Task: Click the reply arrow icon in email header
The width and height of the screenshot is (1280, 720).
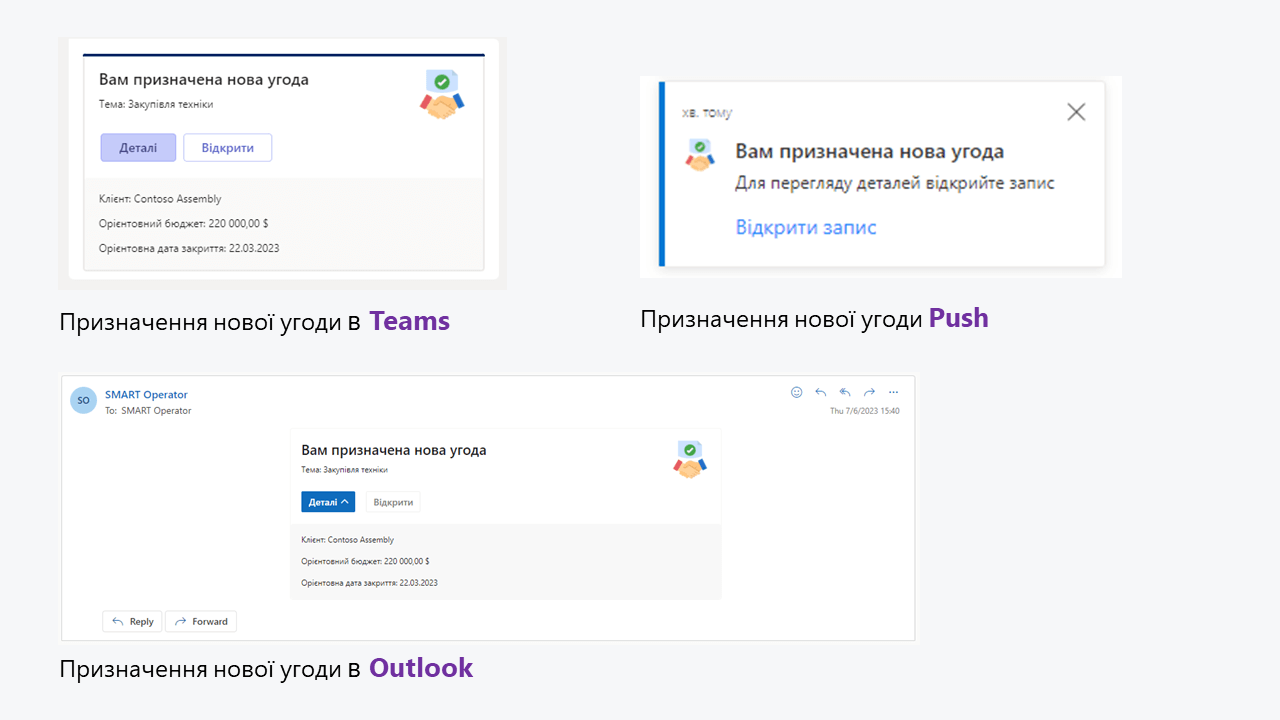Action: 821,392
